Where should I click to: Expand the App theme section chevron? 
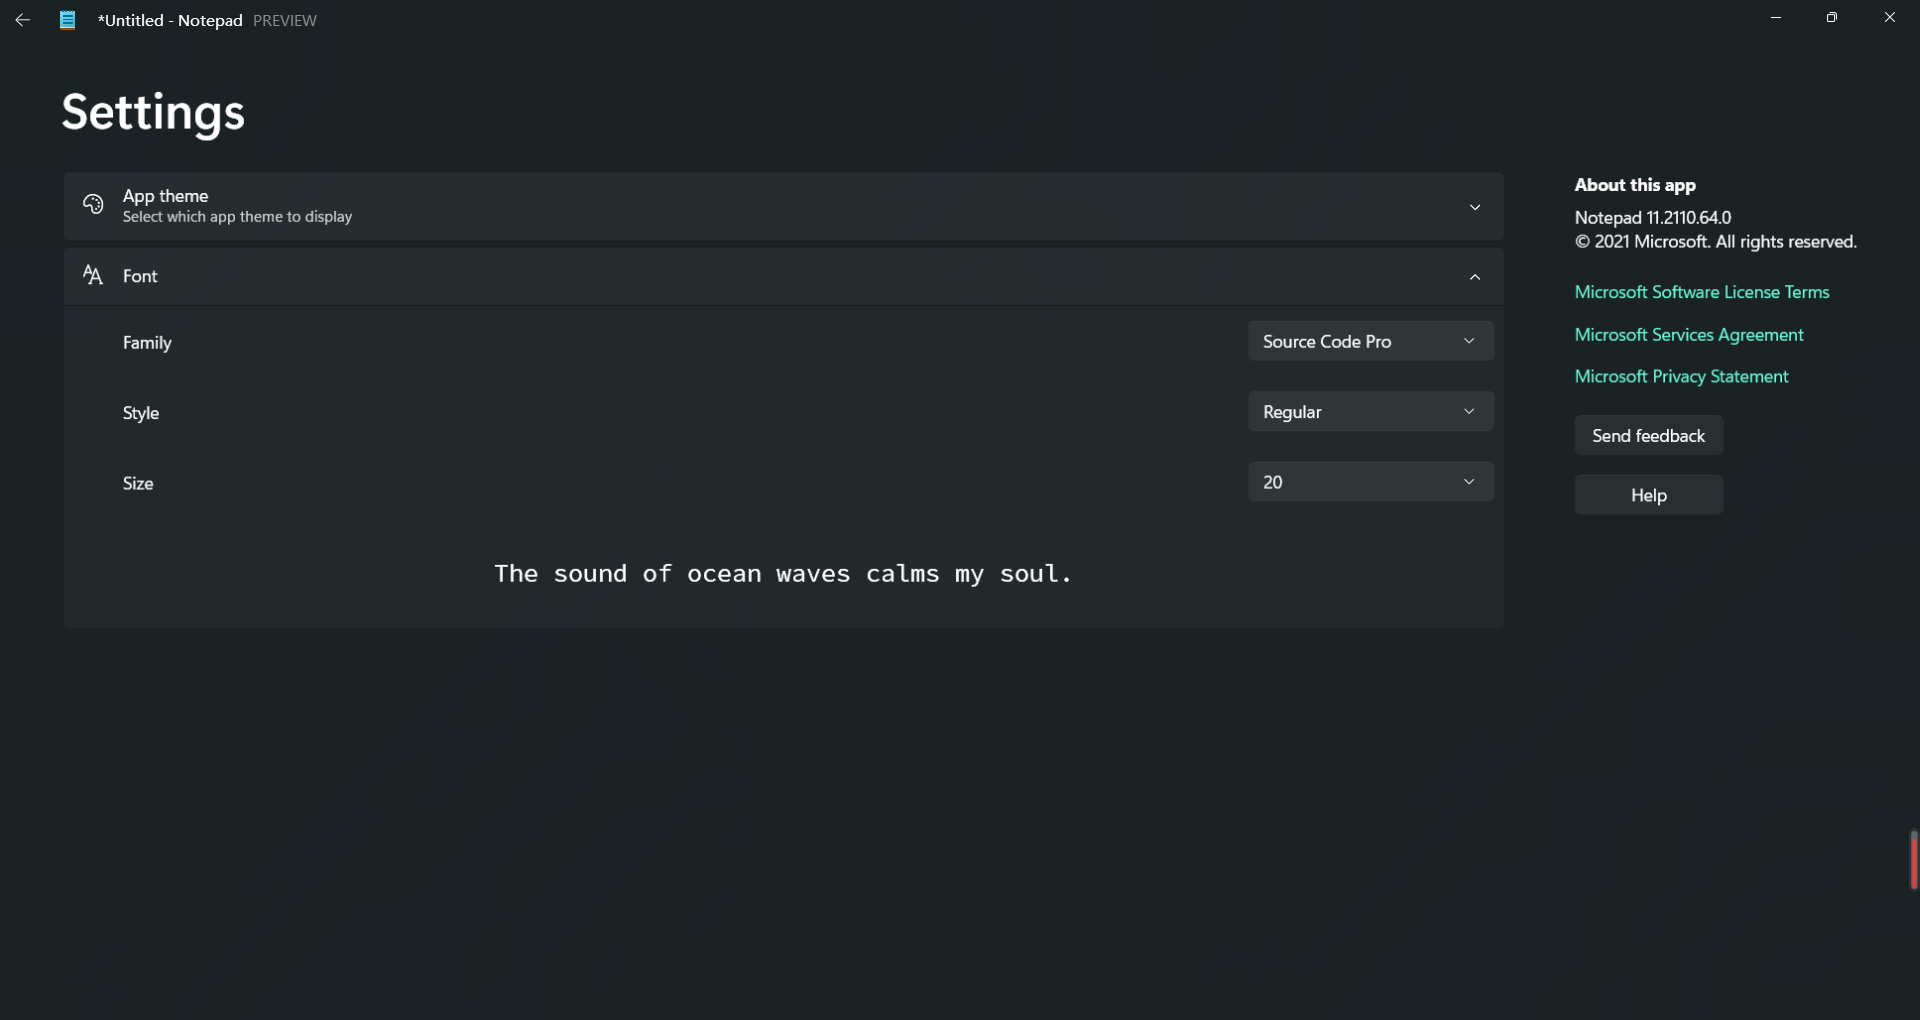click(x=1475, y=207)
